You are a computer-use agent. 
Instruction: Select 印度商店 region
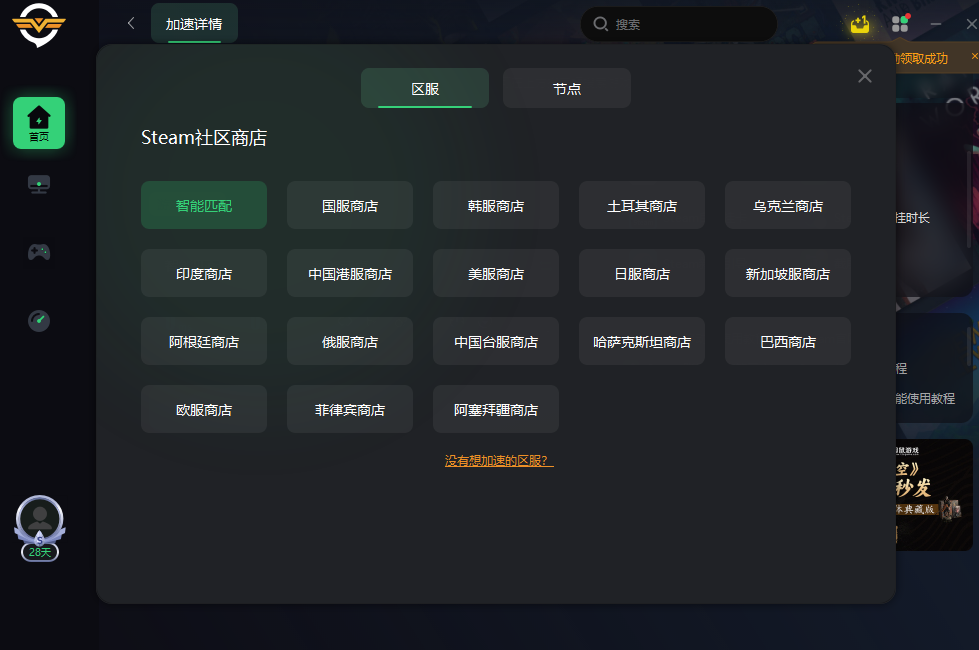[x=204, y=273]
